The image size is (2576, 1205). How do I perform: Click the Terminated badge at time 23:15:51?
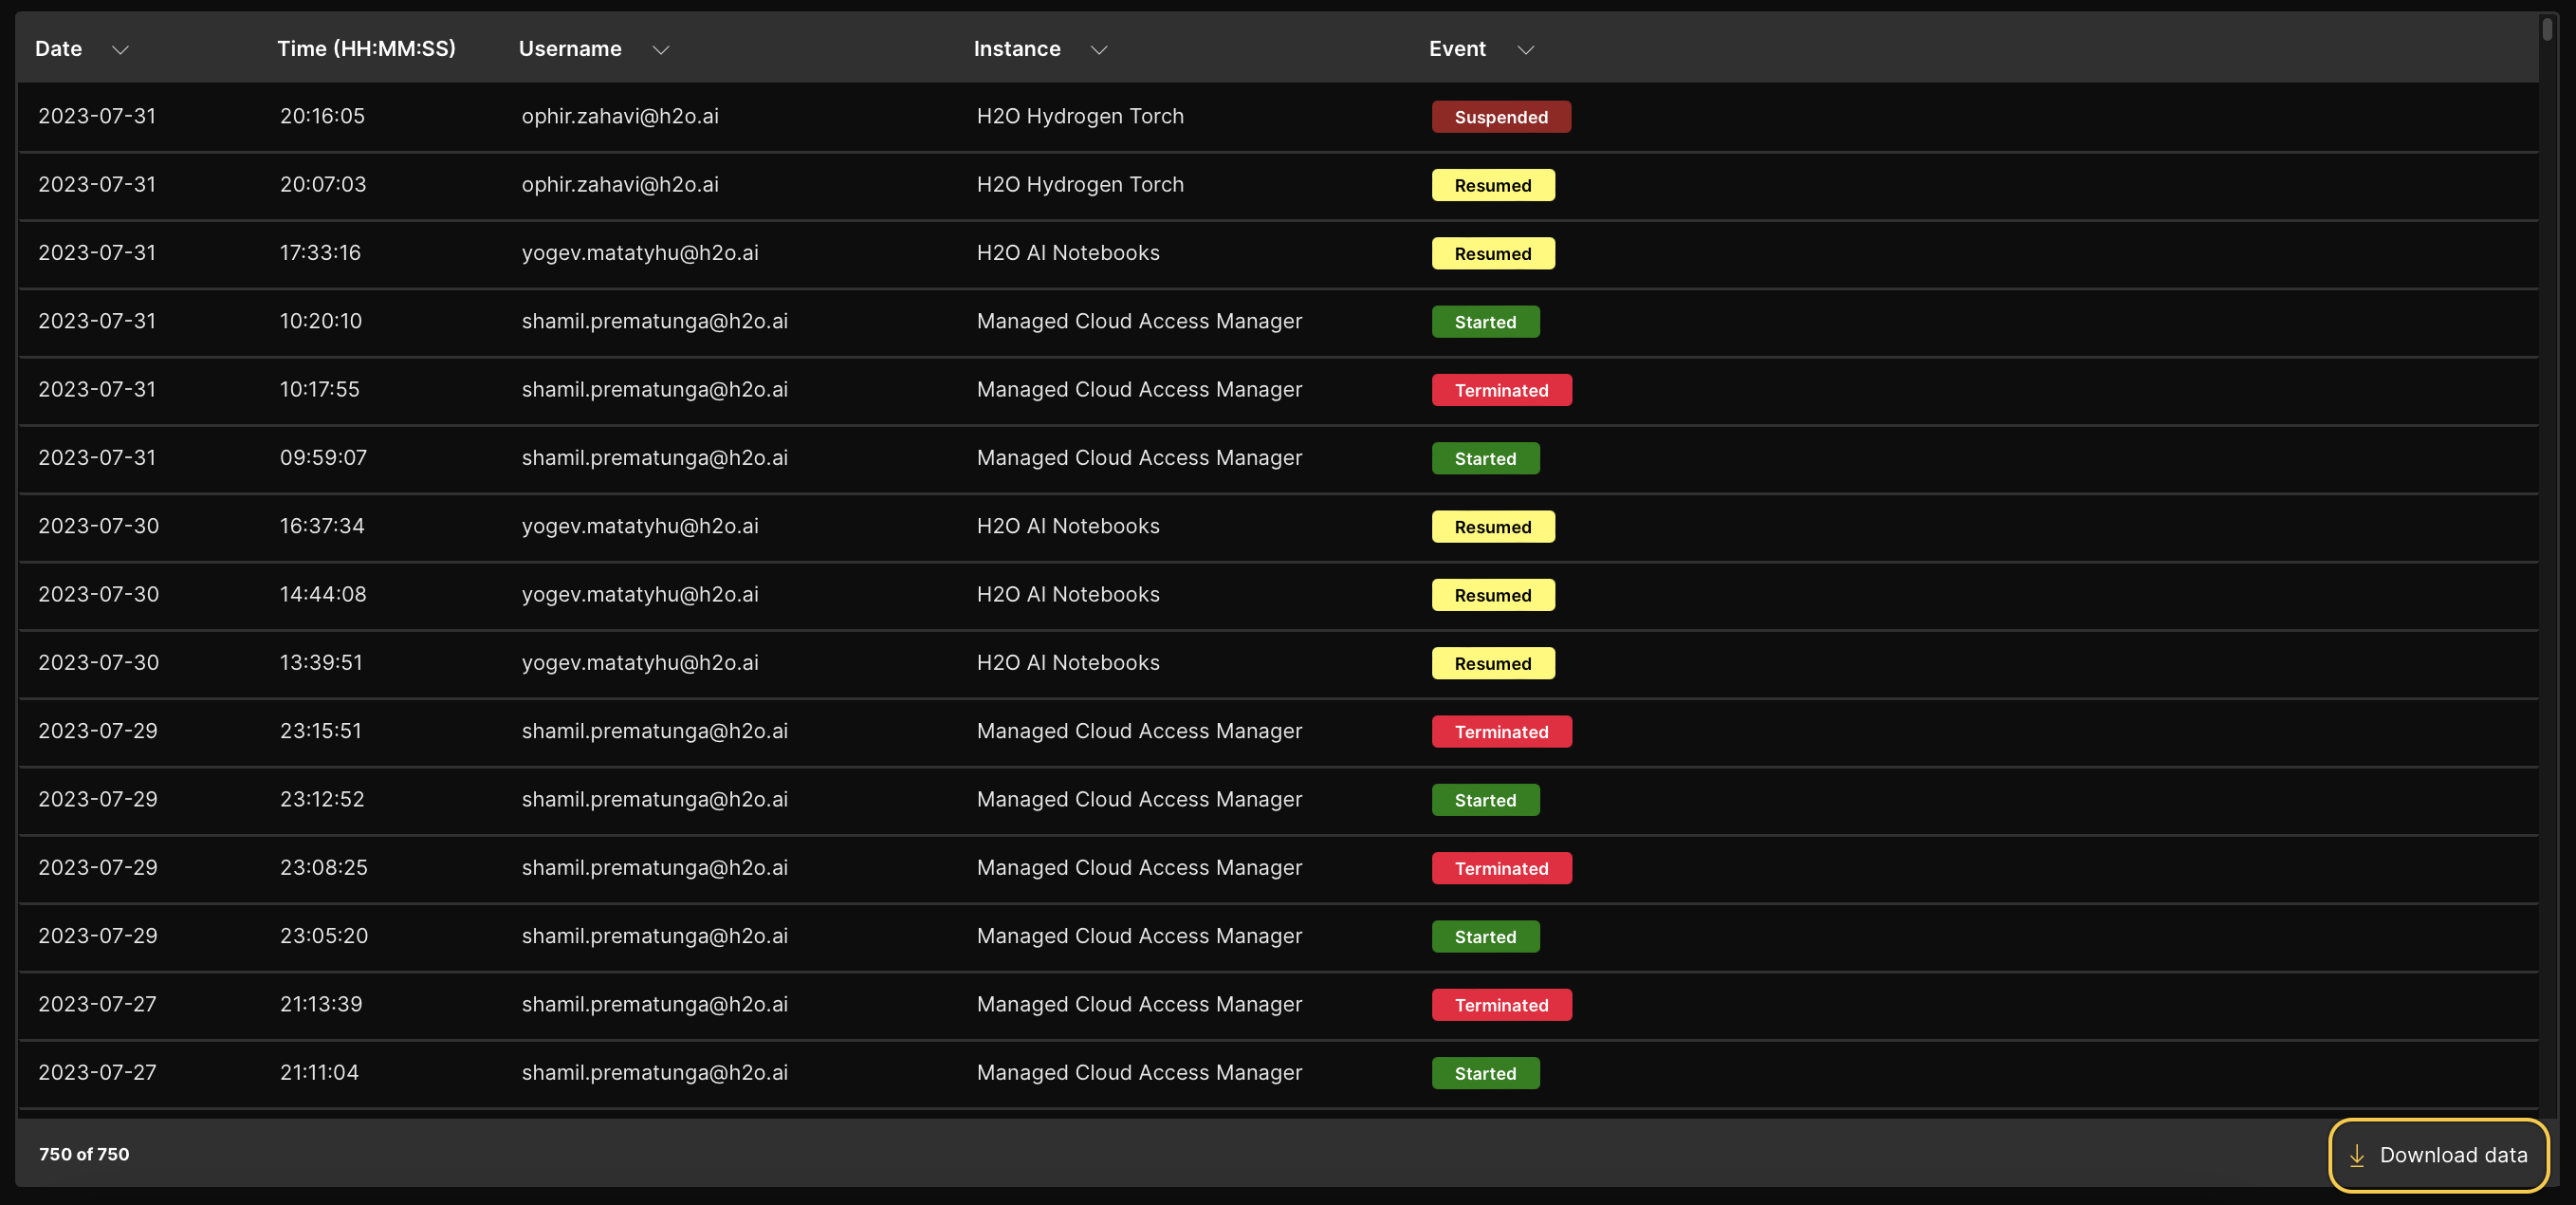coord(1501,731)
